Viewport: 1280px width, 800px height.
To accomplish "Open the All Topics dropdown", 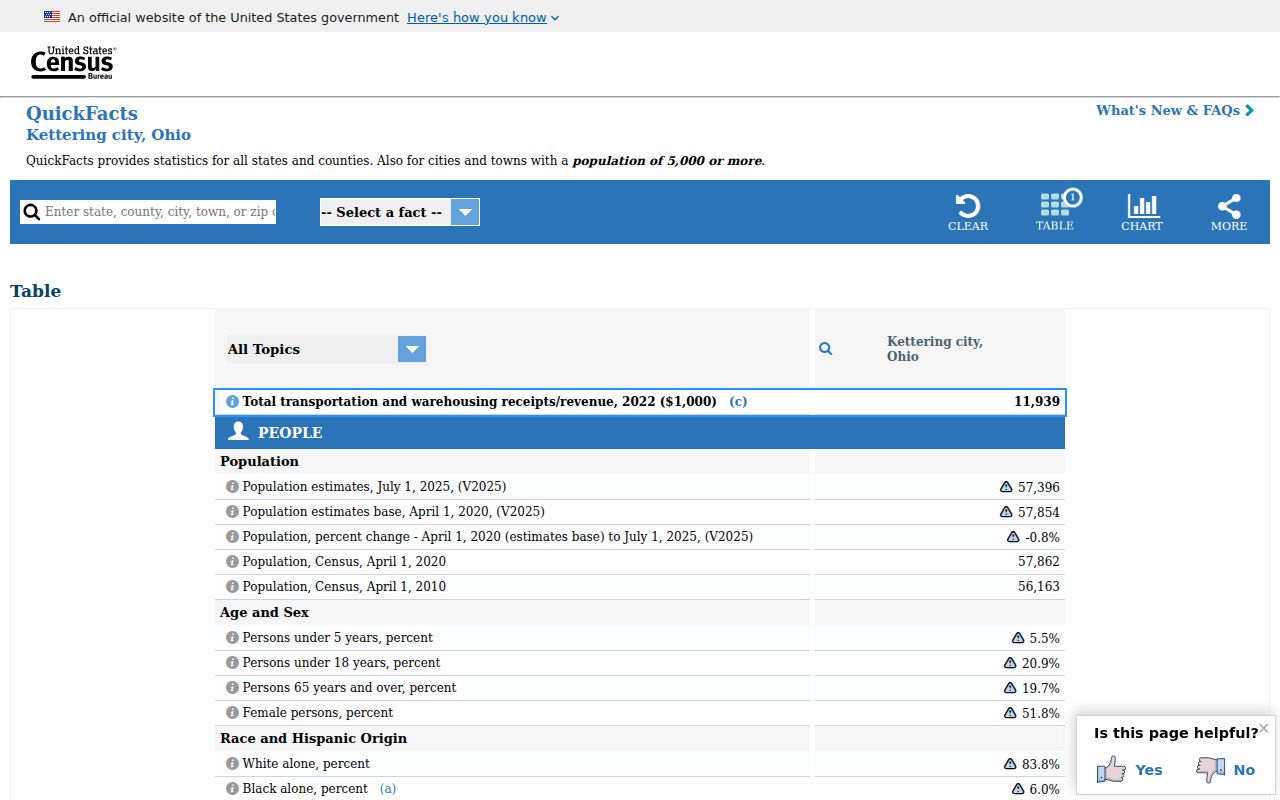I will click(x=327, y=349).
